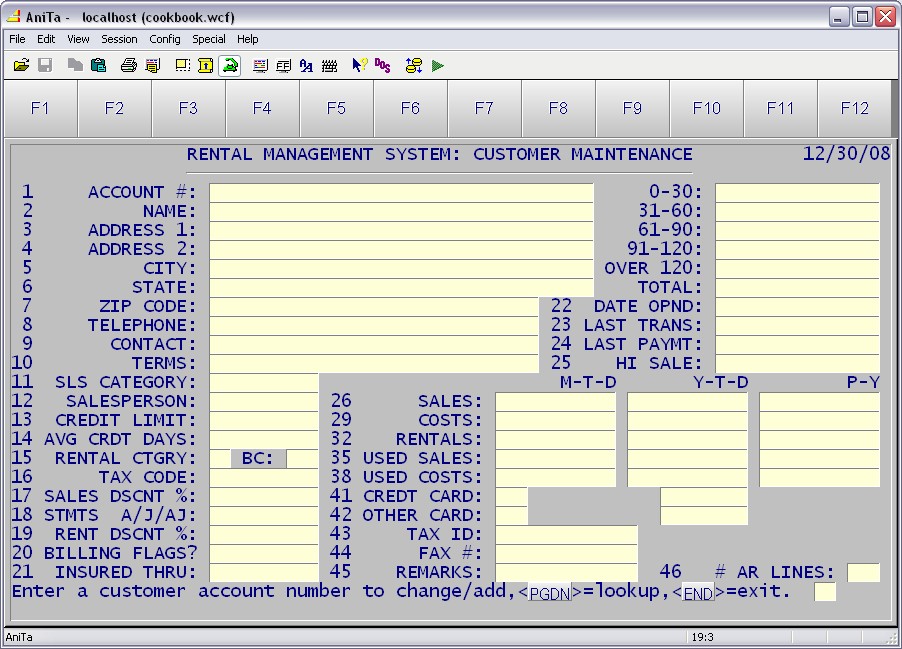
Task: Click the grayed save floppy disk icon
Action: [45, 66]
